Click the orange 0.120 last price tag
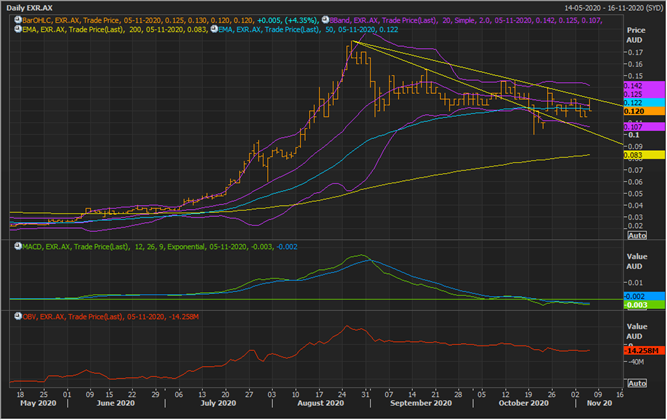 coord(644,111)
